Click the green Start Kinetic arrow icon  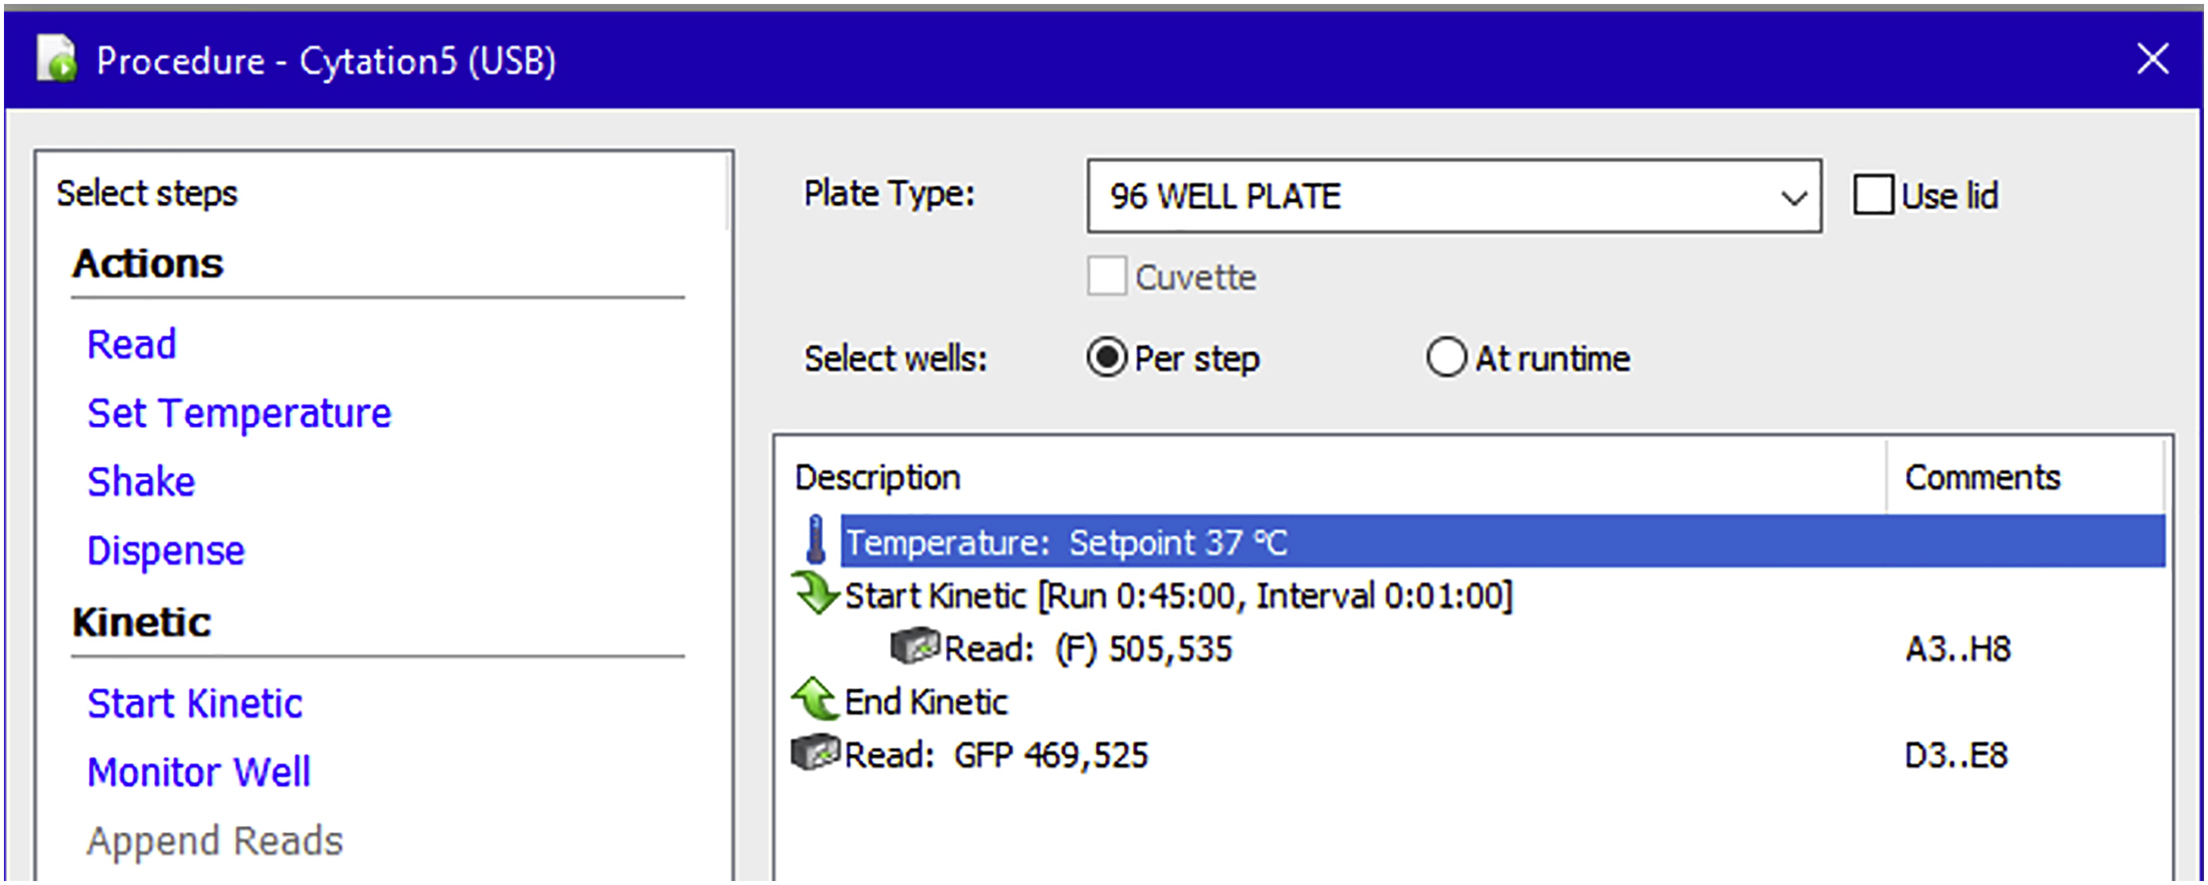tap(815, 593)
